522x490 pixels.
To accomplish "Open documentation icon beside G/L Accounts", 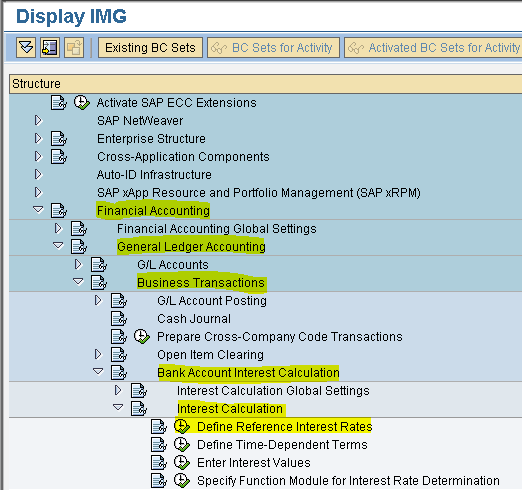I will (x=99, y=265).
